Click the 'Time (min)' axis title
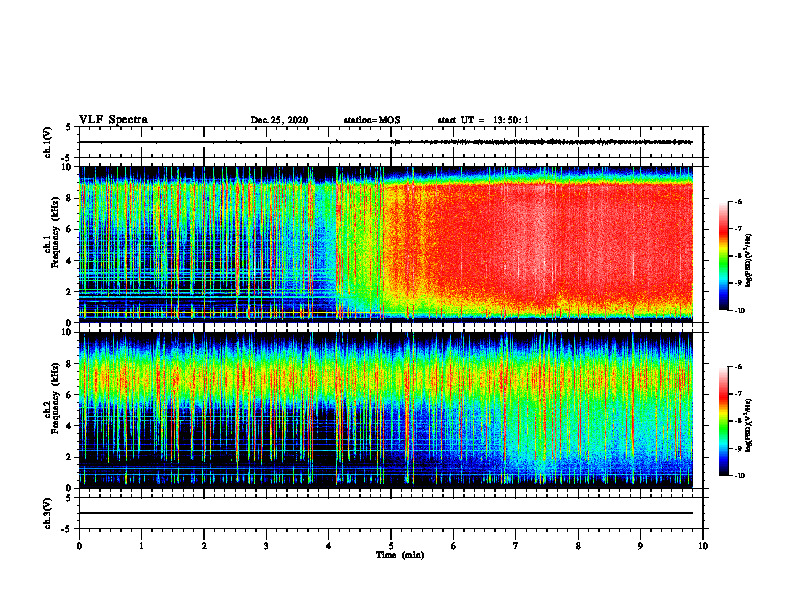Image resolution: width=792 pixels, height=612 pixels. (400, 555)
